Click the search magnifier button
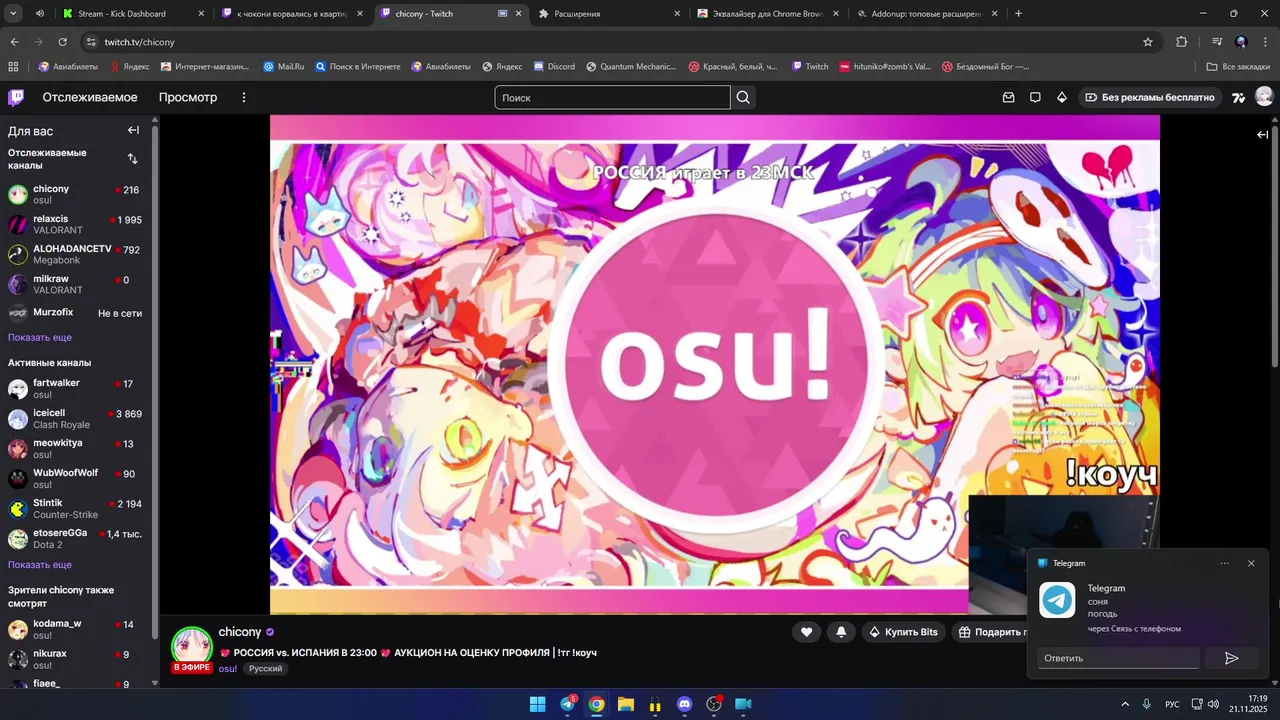The width and height of the screenshot is (1280, 720). click(743, 97)
